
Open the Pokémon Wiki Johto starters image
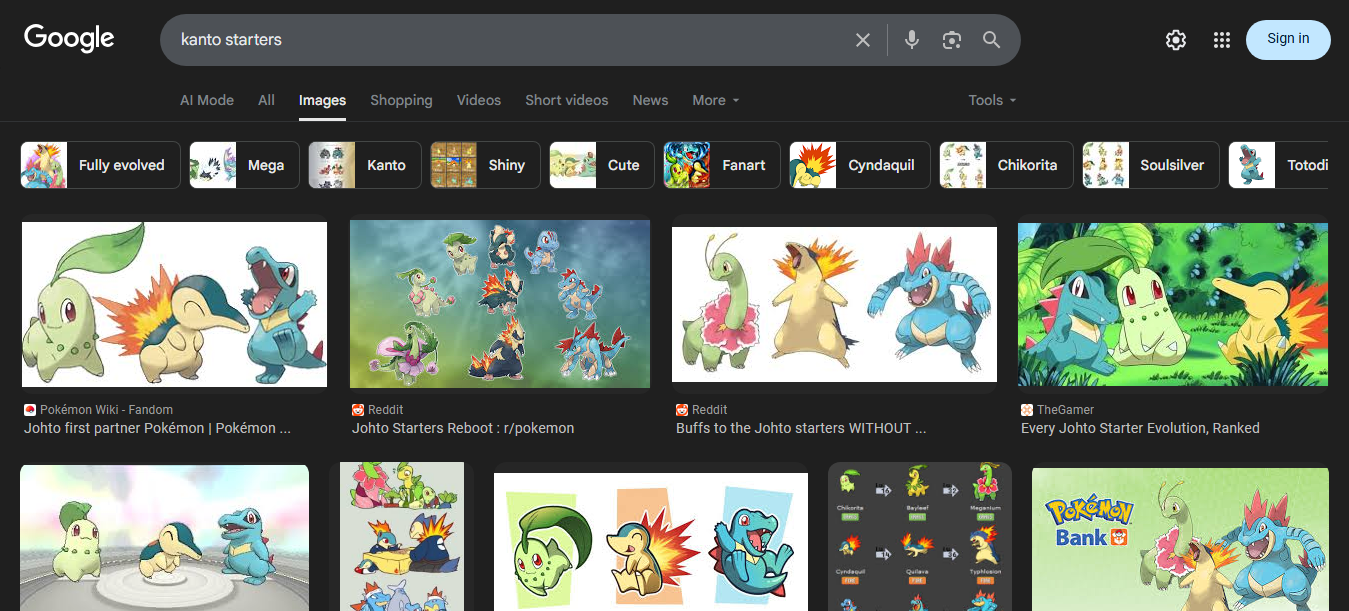(x=174, y=304)
